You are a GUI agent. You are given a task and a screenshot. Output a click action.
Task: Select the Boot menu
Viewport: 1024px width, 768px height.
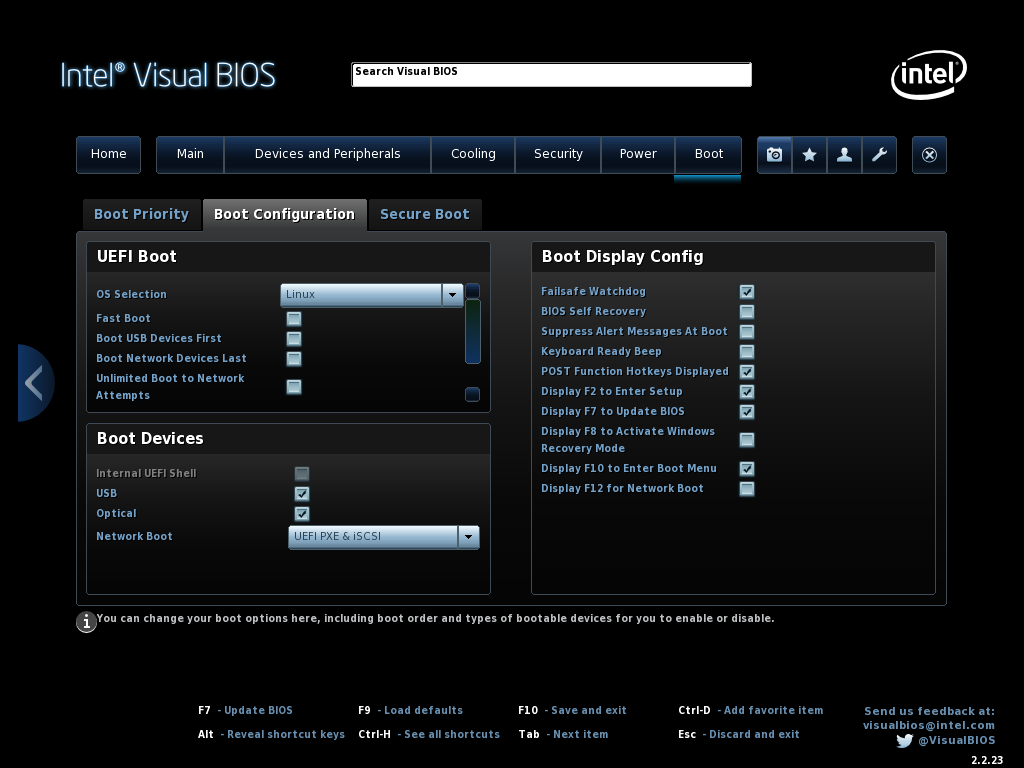[709, 155]
